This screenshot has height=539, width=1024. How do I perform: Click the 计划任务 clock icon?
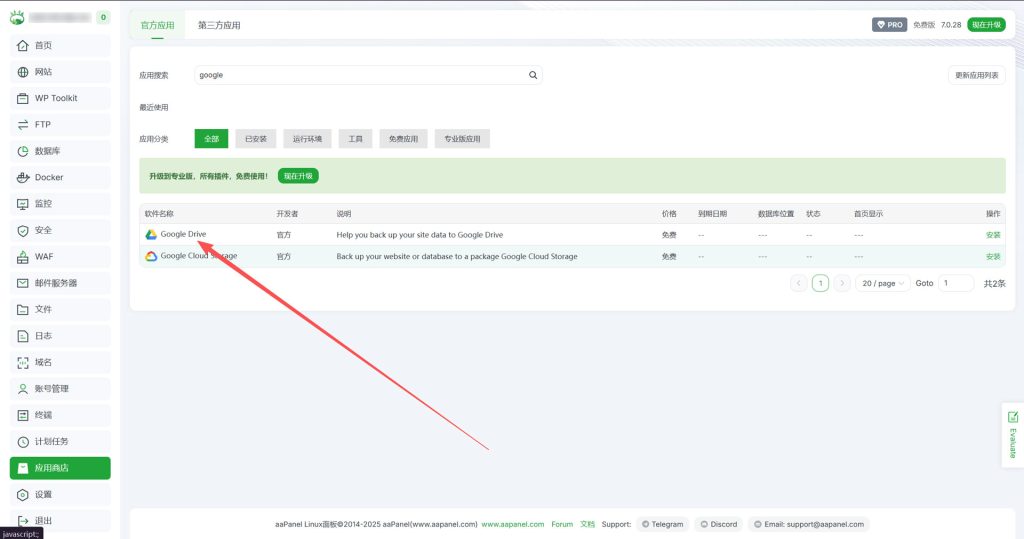point(23,442)
